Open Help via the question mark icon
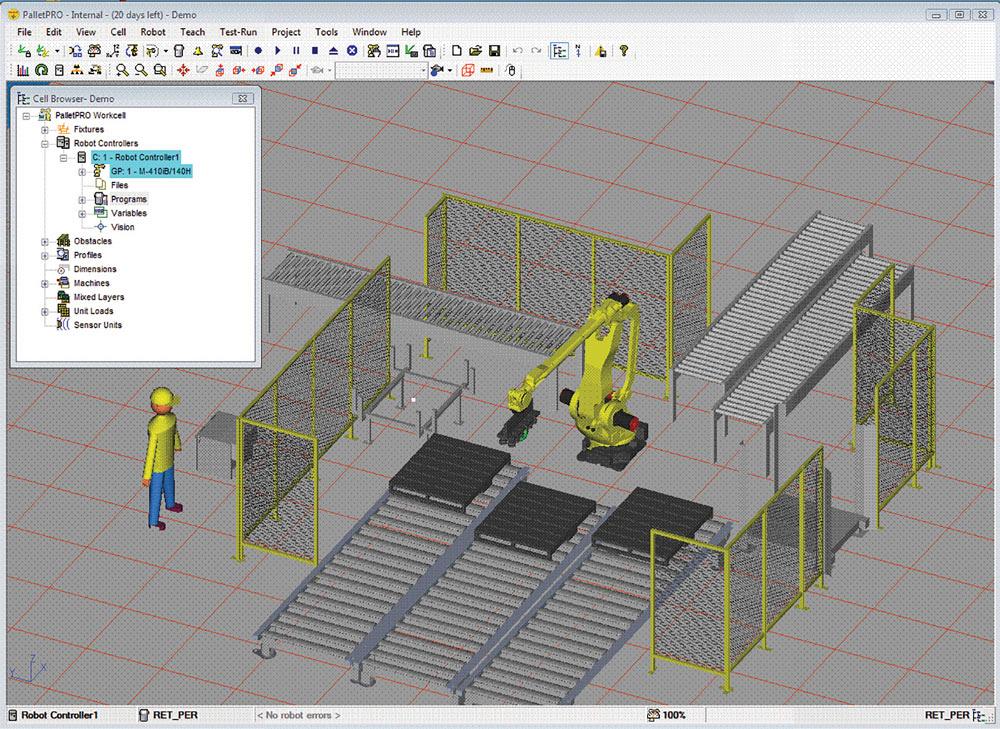Screen dimensions: 1000x729 [624, 51]
